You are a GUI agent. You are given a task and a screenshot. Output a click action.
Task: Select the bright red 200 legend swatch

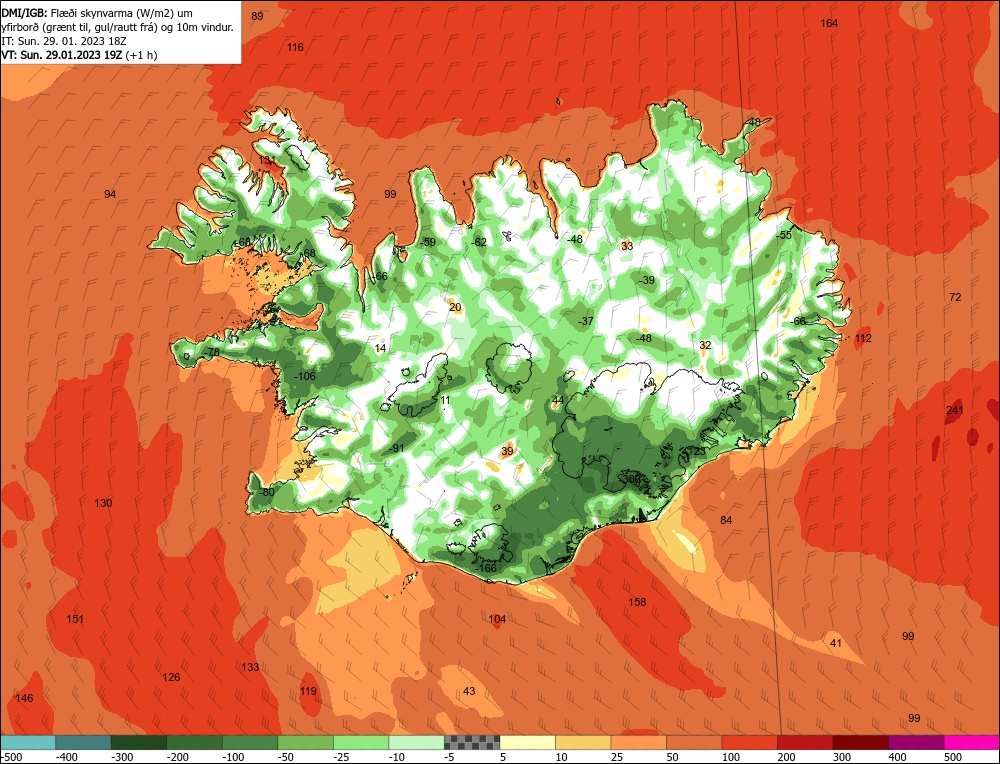(x=805, y=742)
